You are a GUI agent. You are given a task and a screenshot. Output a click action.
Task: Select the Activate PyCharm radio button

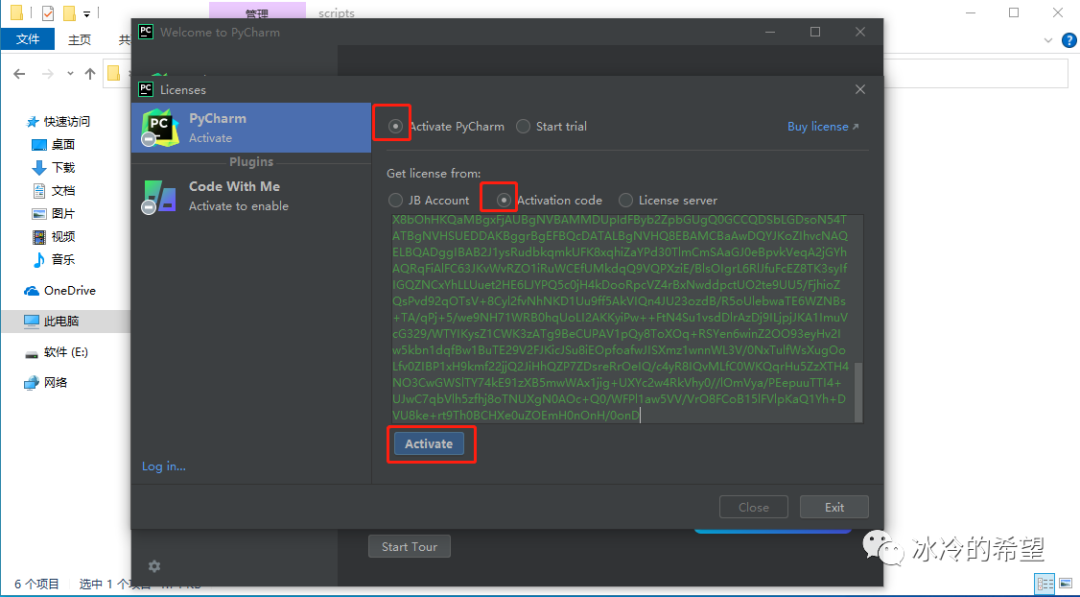(395, 127)
